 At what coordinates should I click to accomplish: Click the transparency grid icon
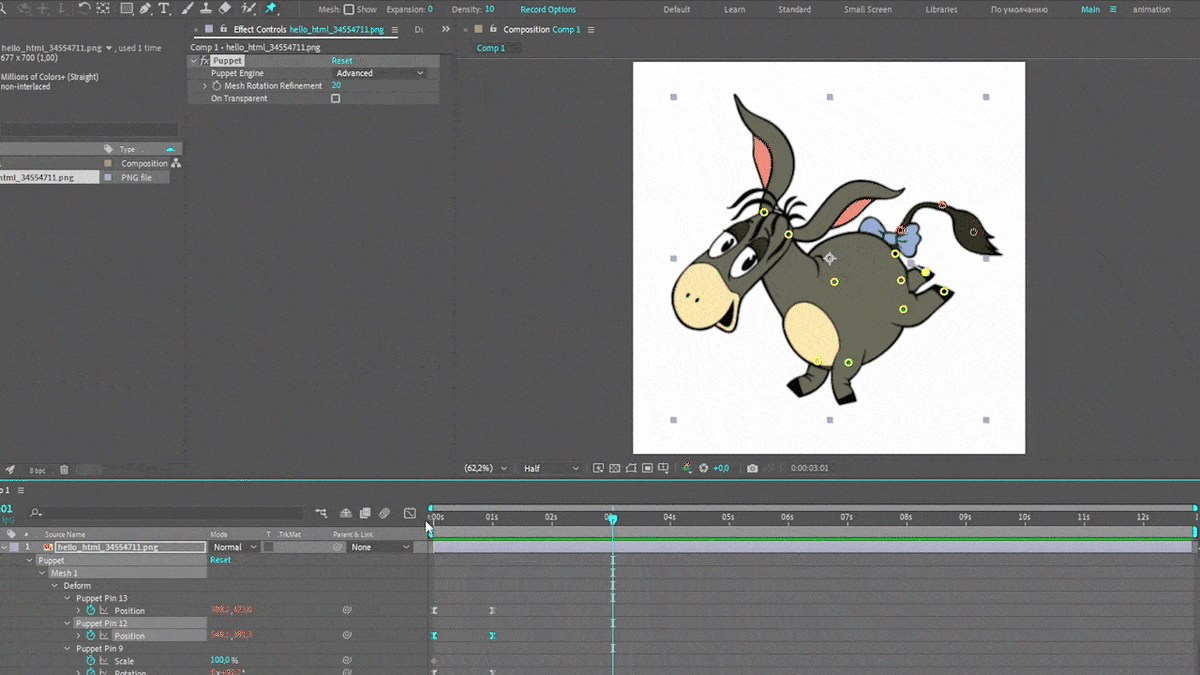615,468
